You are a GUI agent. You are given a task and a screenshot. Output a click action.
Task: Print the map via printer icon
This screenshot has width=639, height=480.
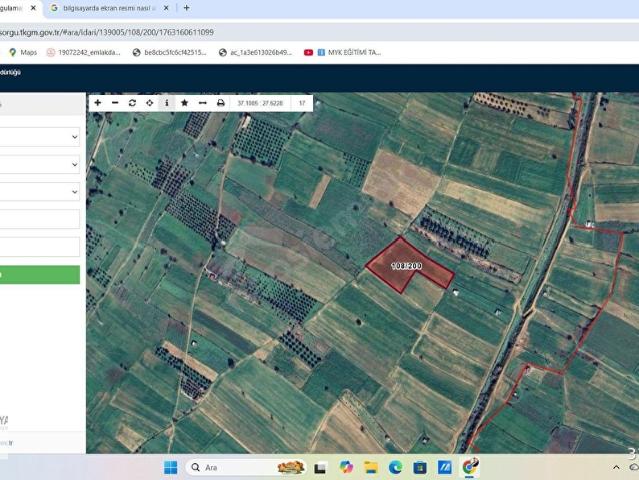point(220,103)
